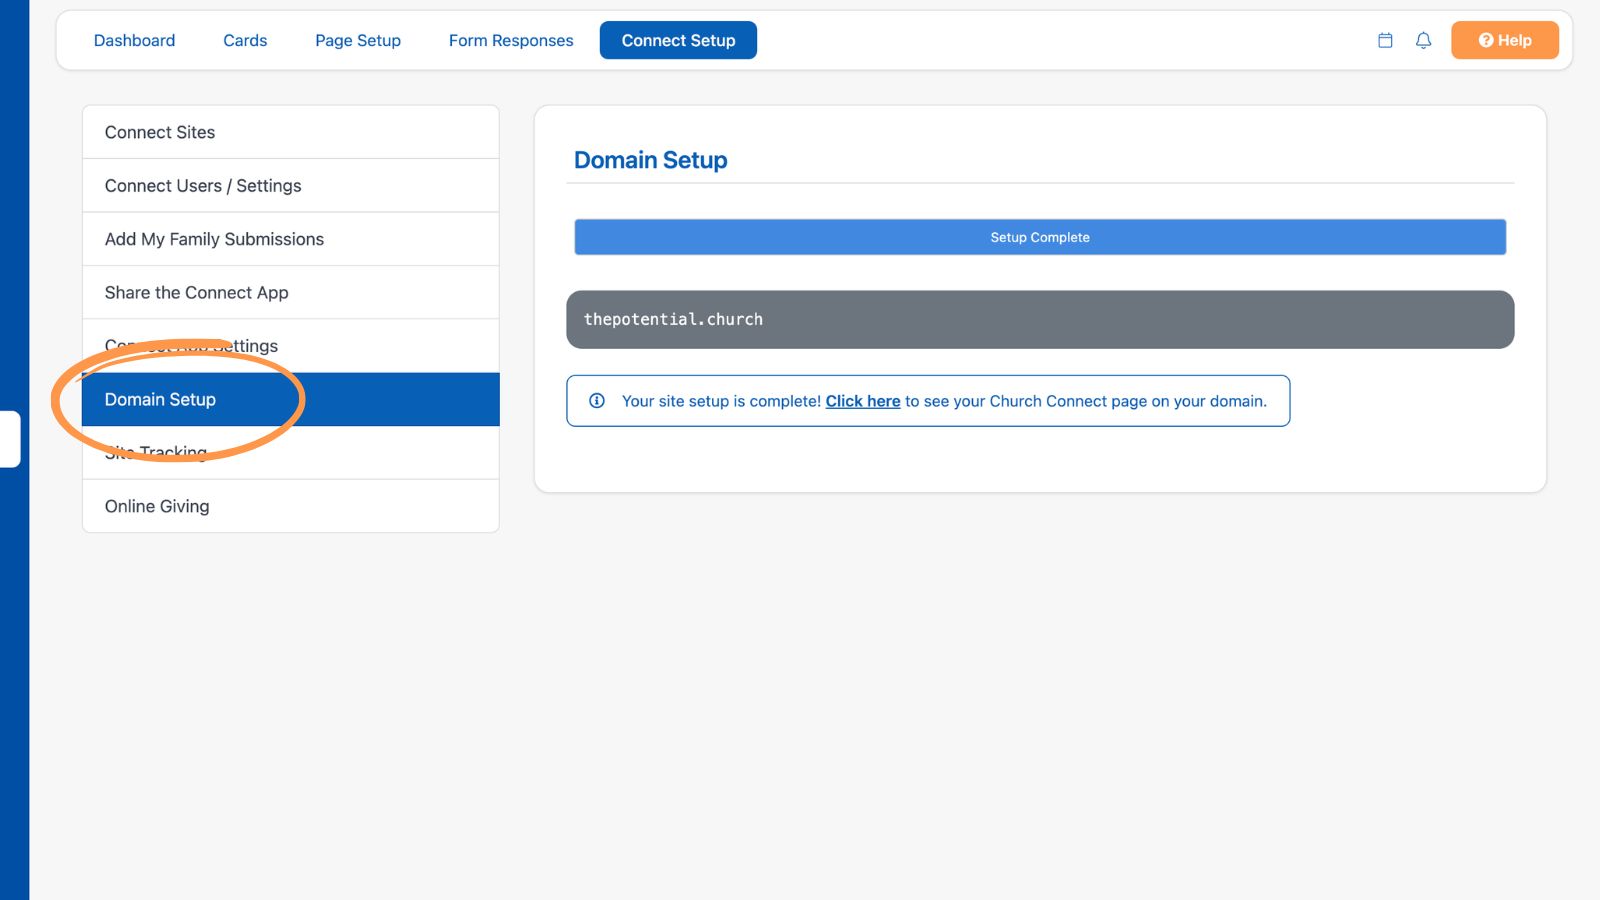Open Share the Connect App
This screenshot has width=1600, height=900.
pyautogui.click(x=291, y=293)
